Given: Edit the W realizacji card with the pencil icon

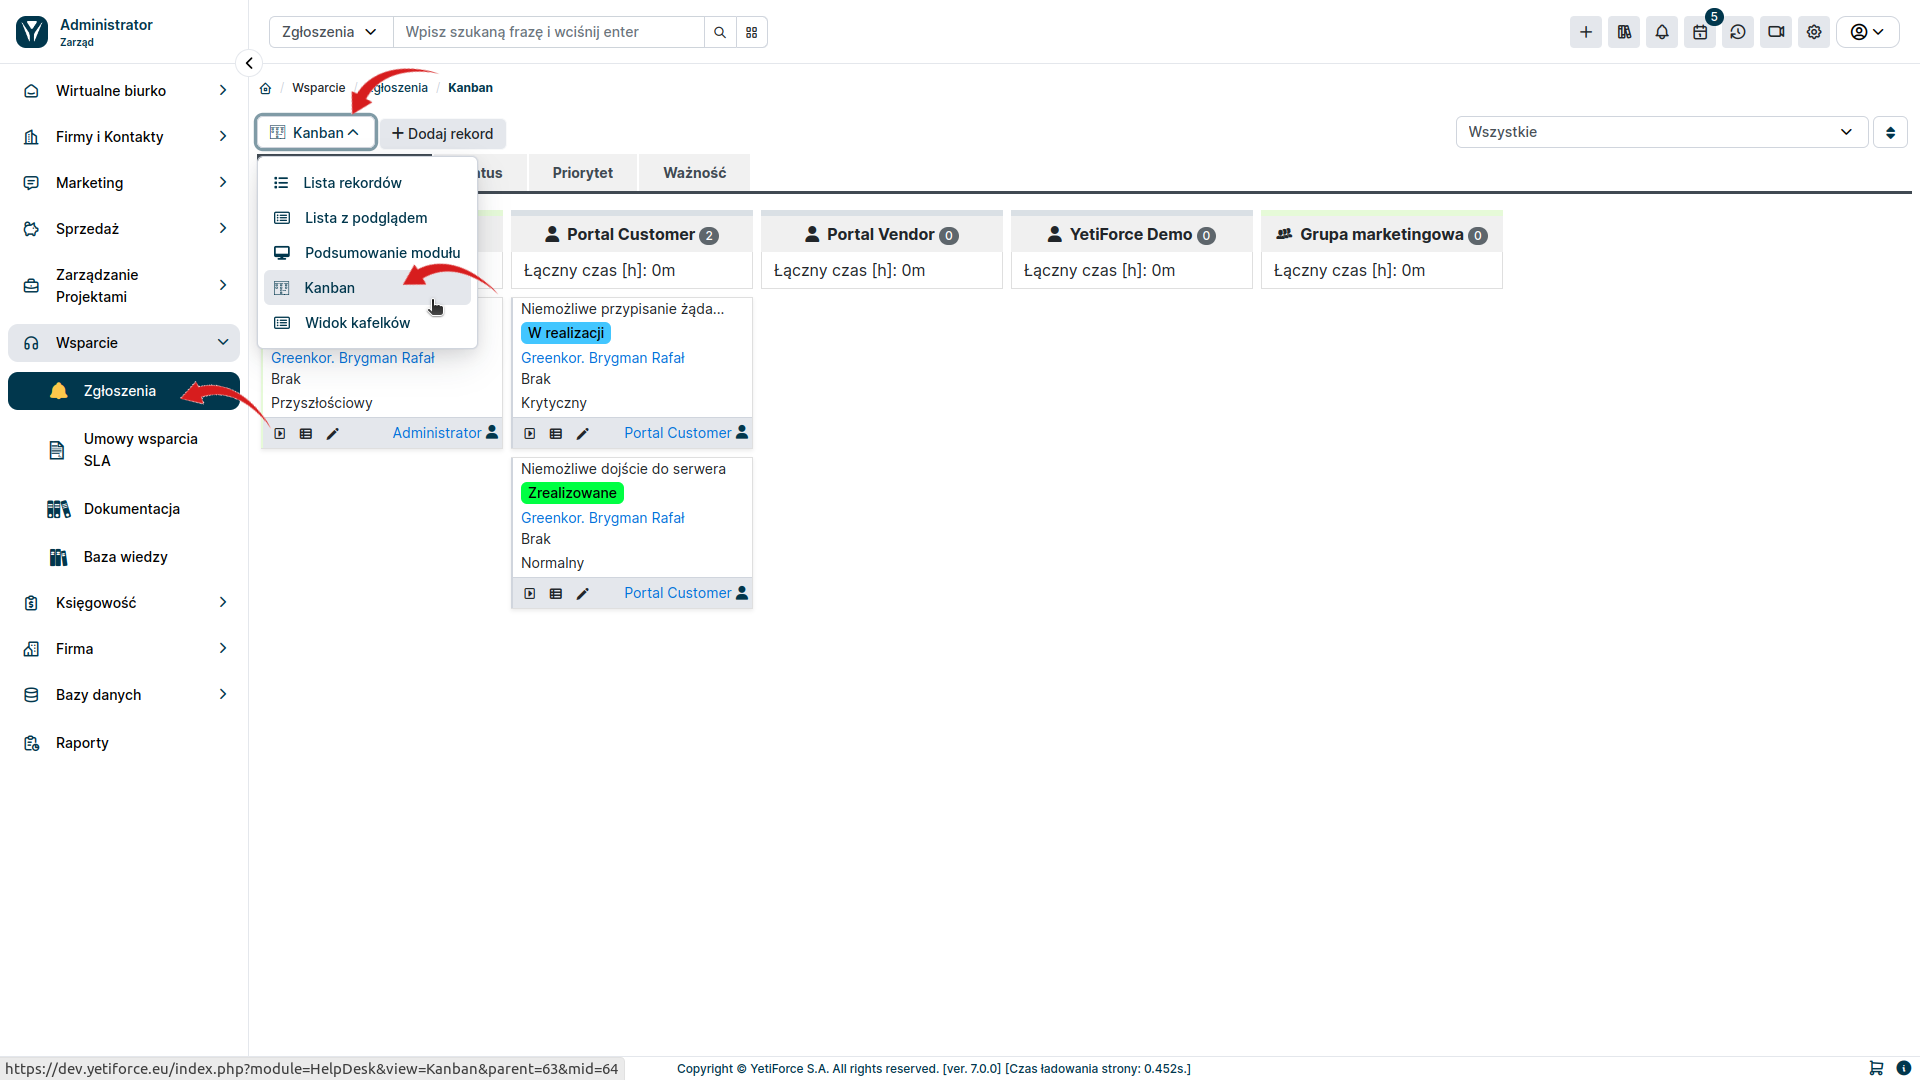Looking at the screenshot, I should coord(583,434).
